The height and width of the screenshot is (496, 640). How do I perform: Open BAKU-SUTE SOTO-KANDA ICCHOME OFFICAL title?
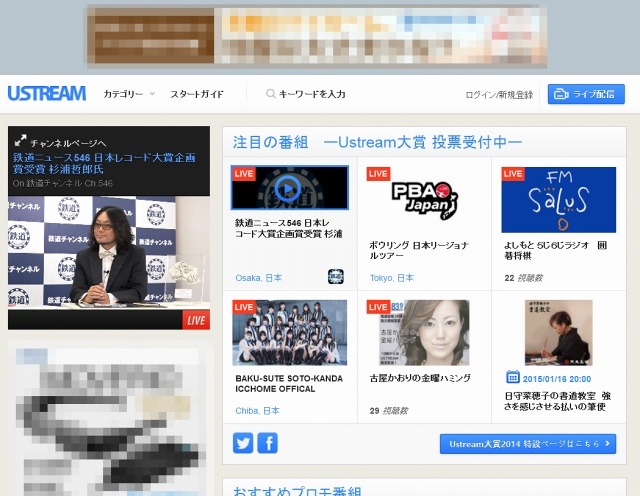[x=289, y=384]
